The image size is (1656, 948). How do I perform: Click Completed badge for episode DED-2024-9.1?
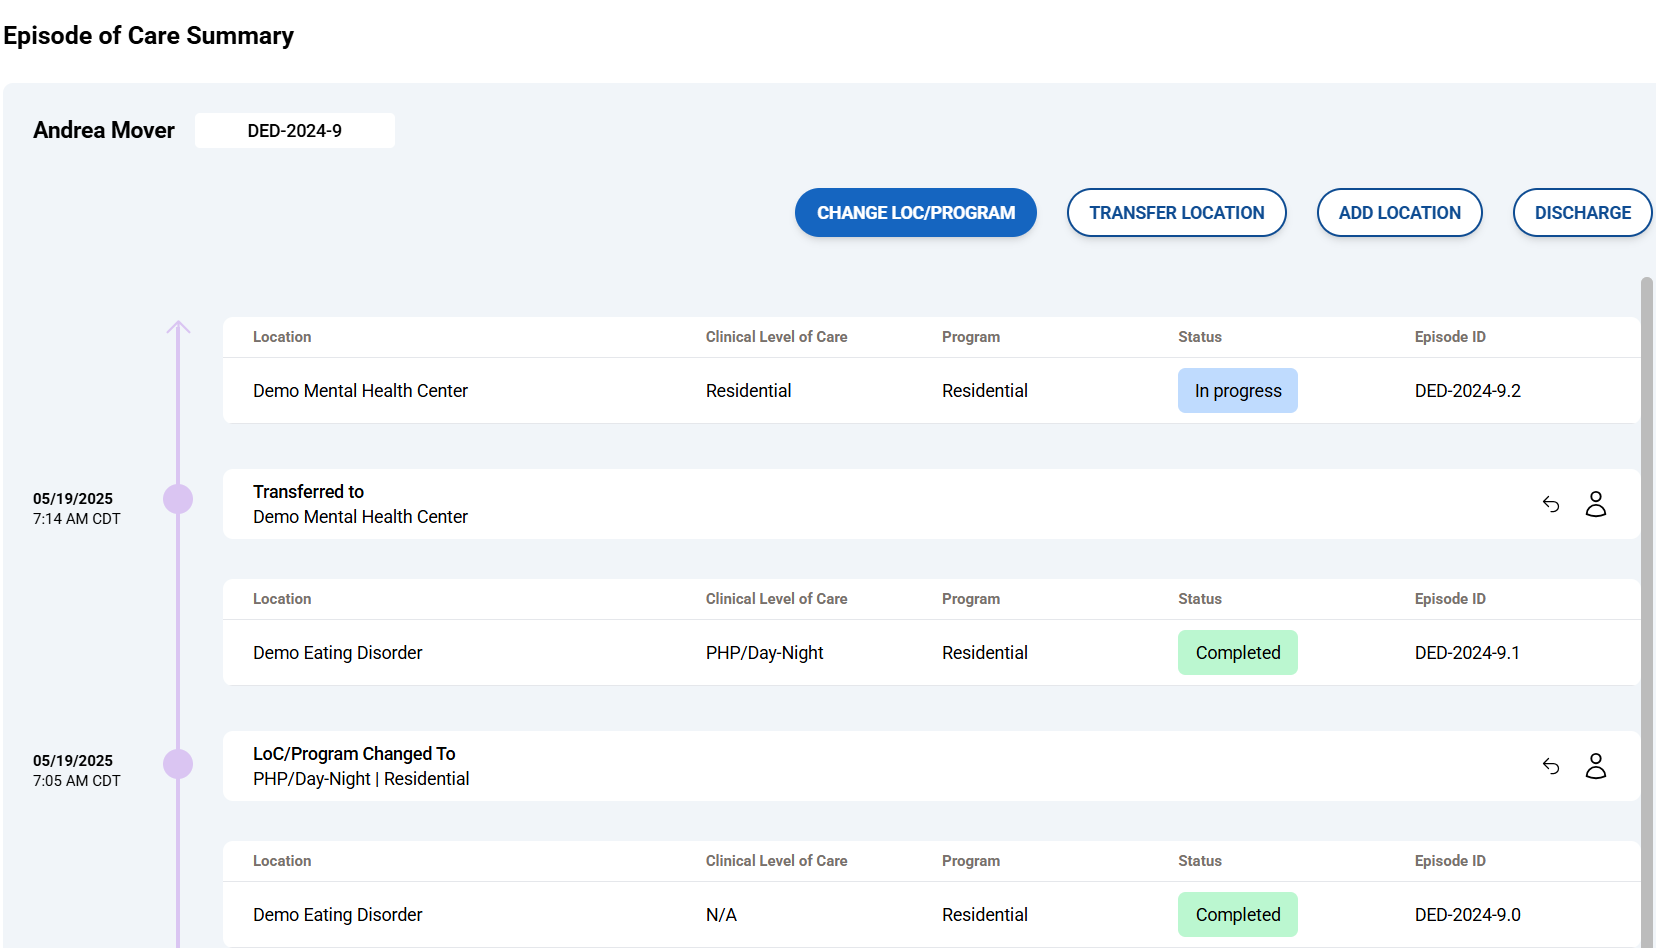(x=1237, y=653)
